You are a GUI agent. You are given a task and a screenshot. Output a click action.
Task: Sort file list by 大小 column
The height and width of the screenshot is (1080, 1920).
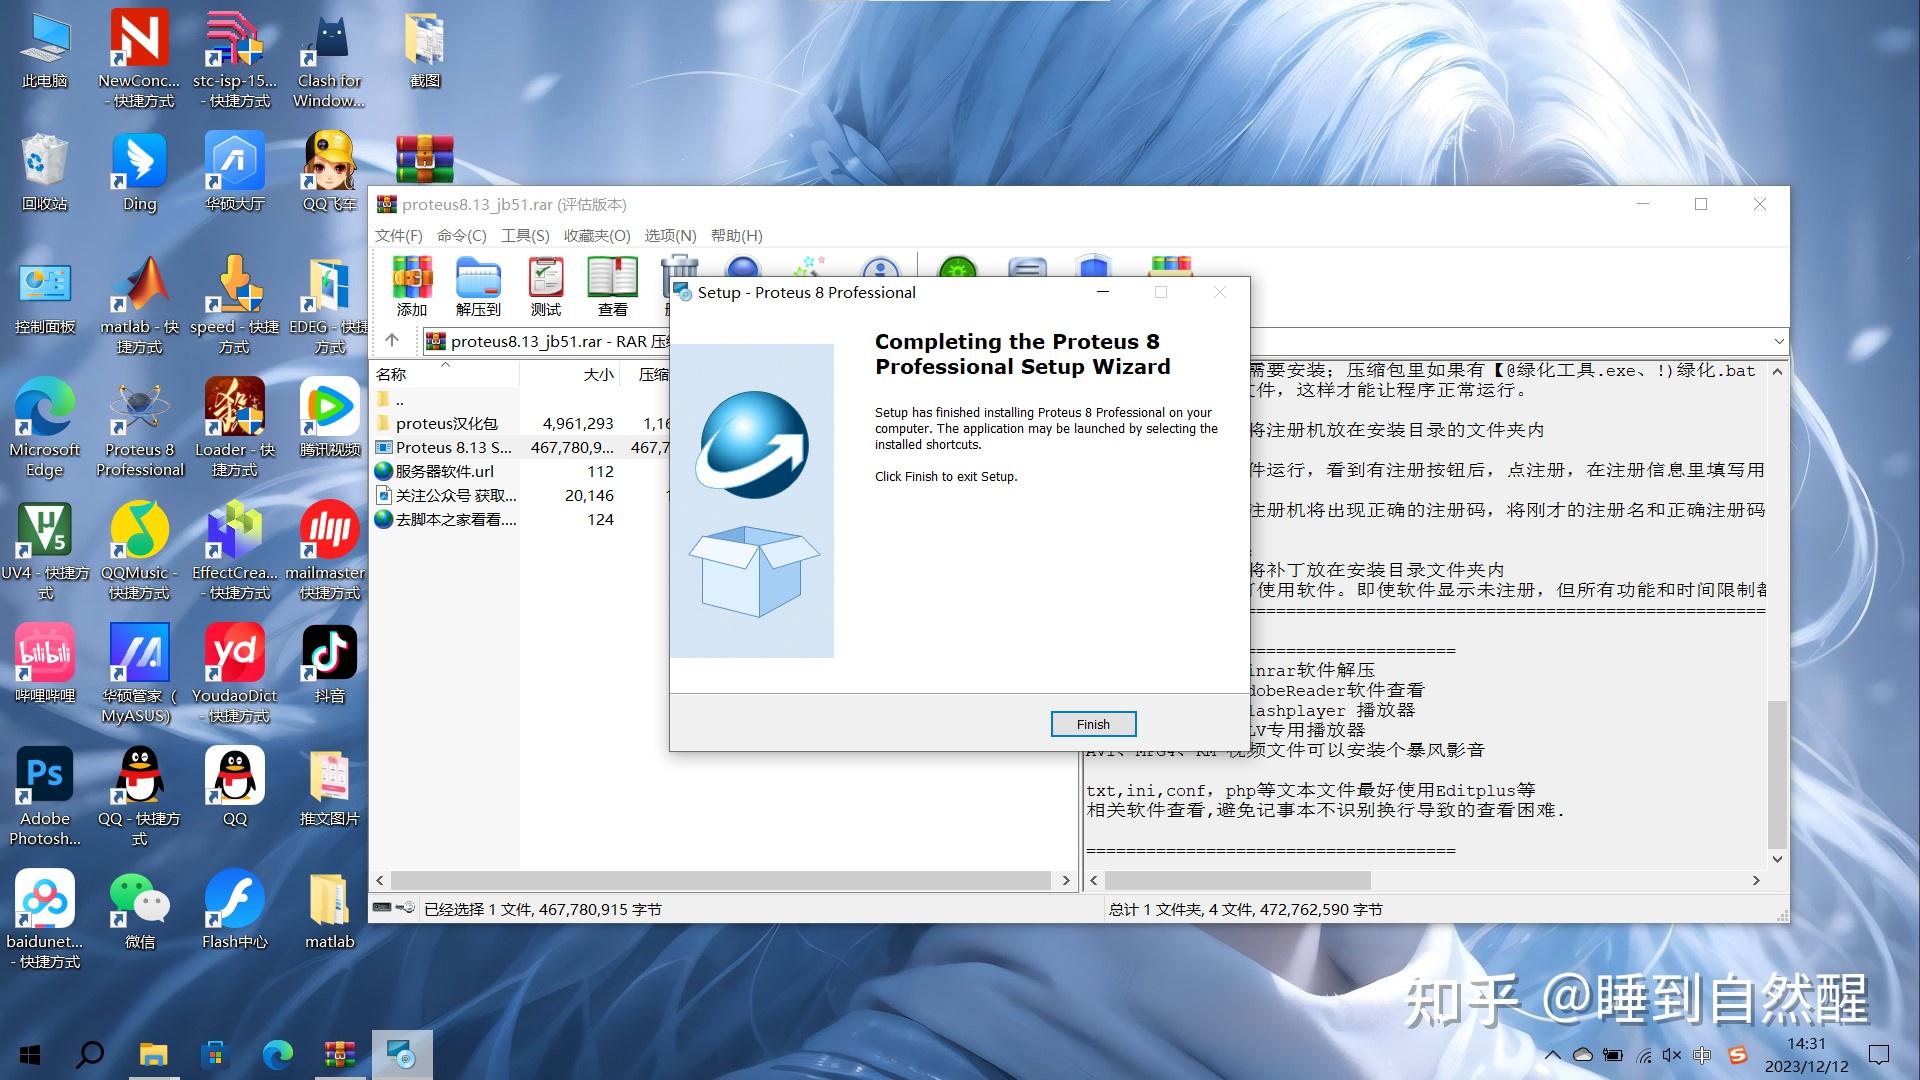coord(598,375)
